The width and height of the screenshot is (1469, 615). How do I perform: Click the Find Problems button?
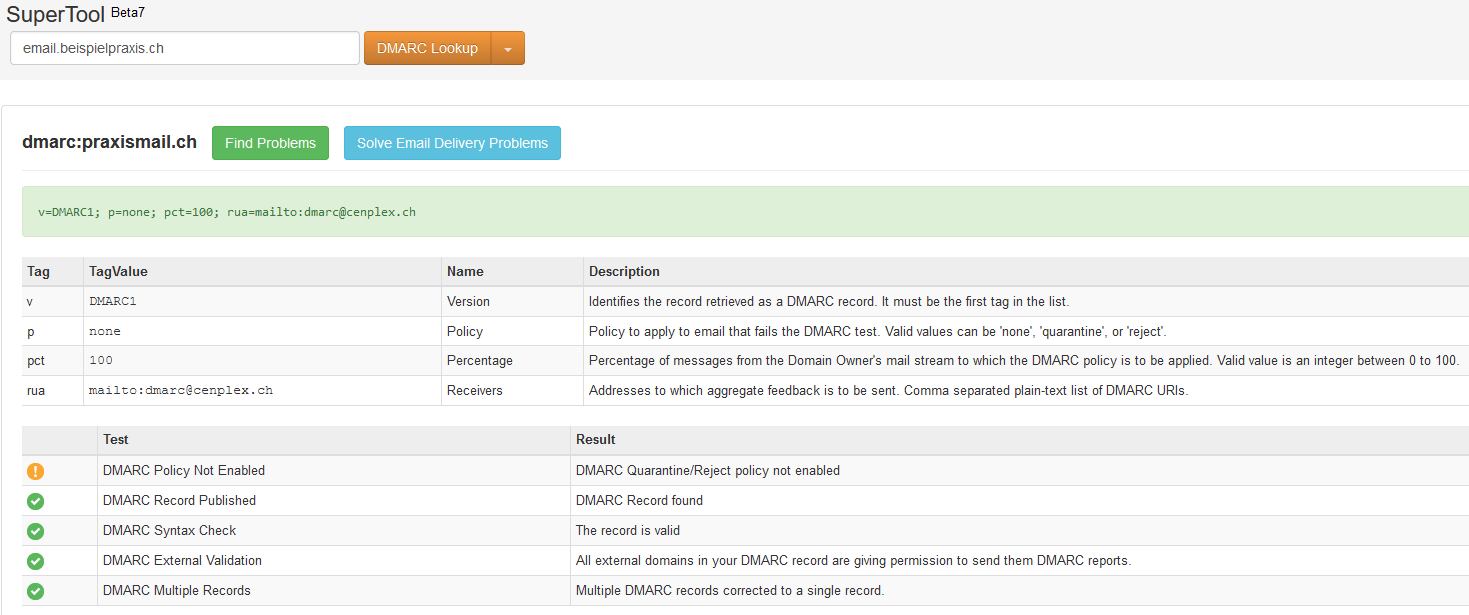click(270, 143)
